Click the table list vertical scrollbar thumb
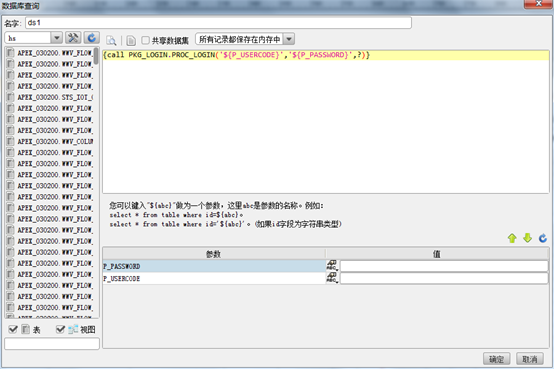554x369 pixels. [x=96, y=56]
